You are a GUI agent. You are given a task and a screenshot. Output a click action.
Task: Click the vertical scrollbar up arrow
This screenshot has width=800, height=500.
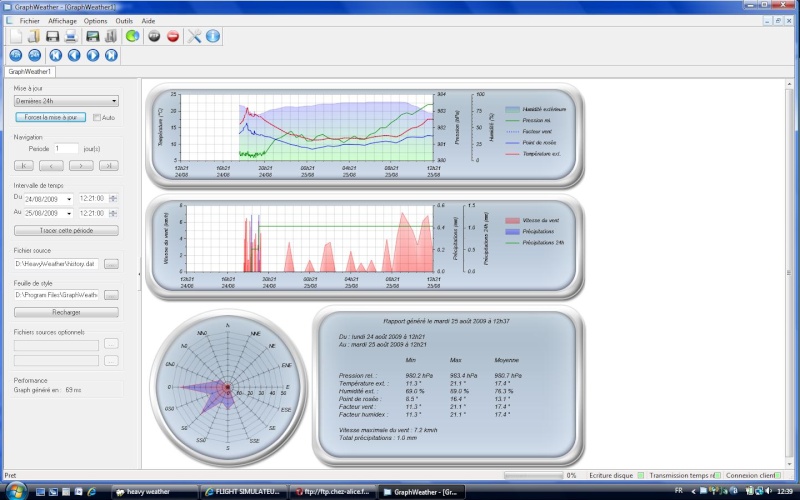tap(789, 84)
